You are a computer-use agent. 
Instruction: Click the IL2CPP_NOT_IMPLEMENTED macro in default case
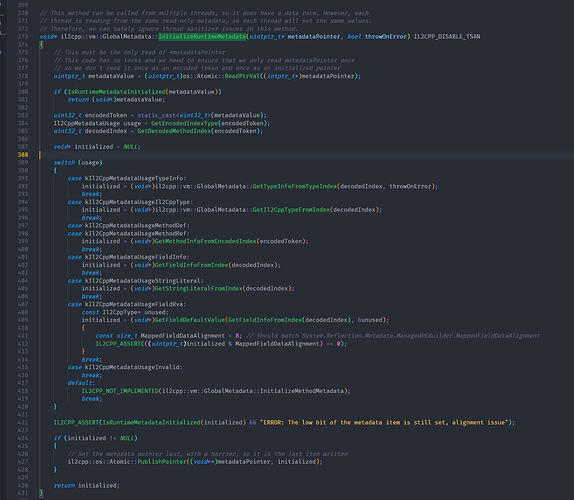120,391
